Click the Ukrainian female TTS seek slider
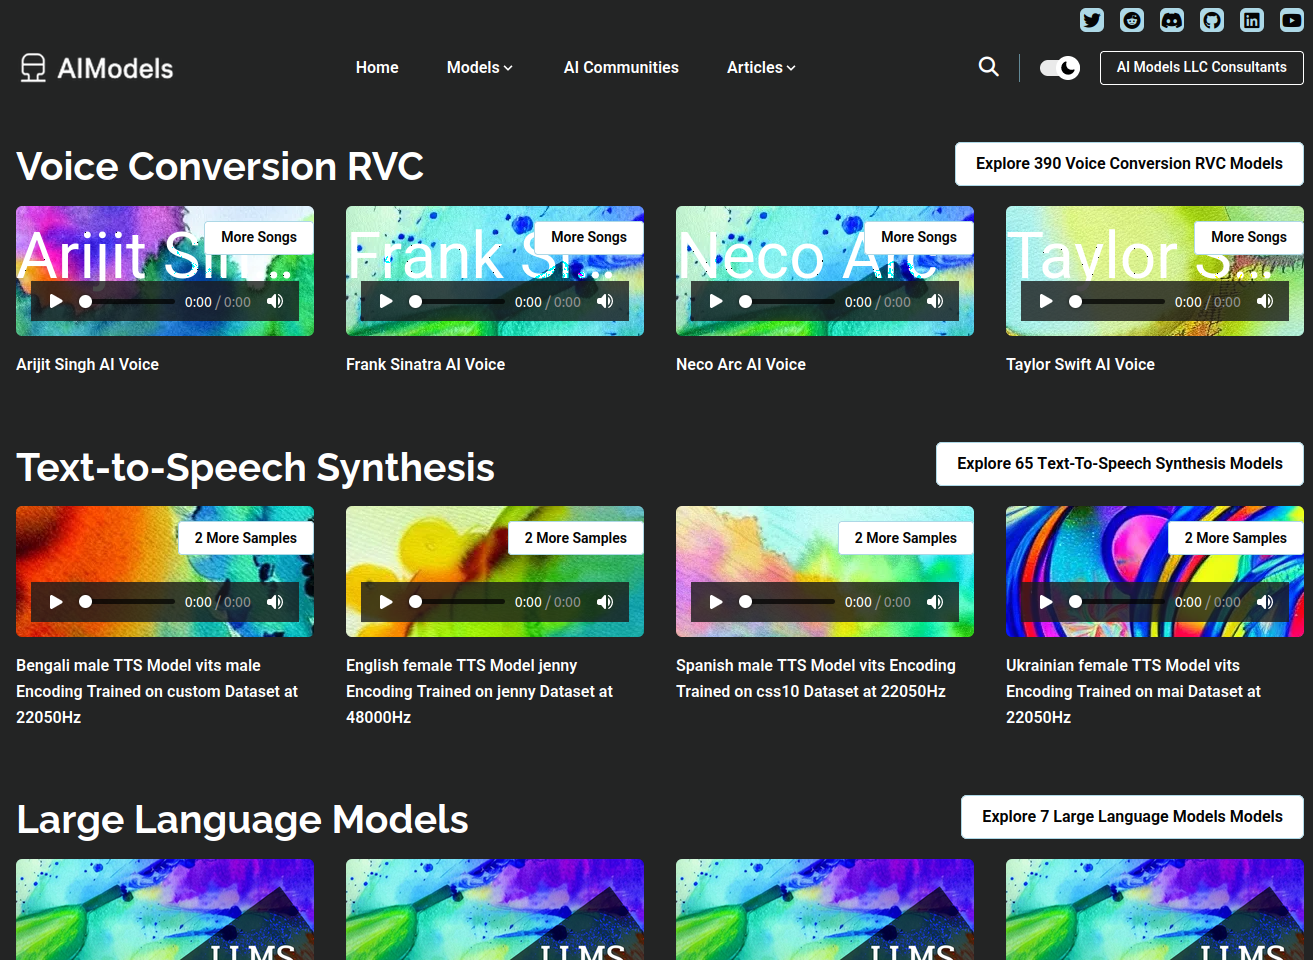 pos(1116,602)
